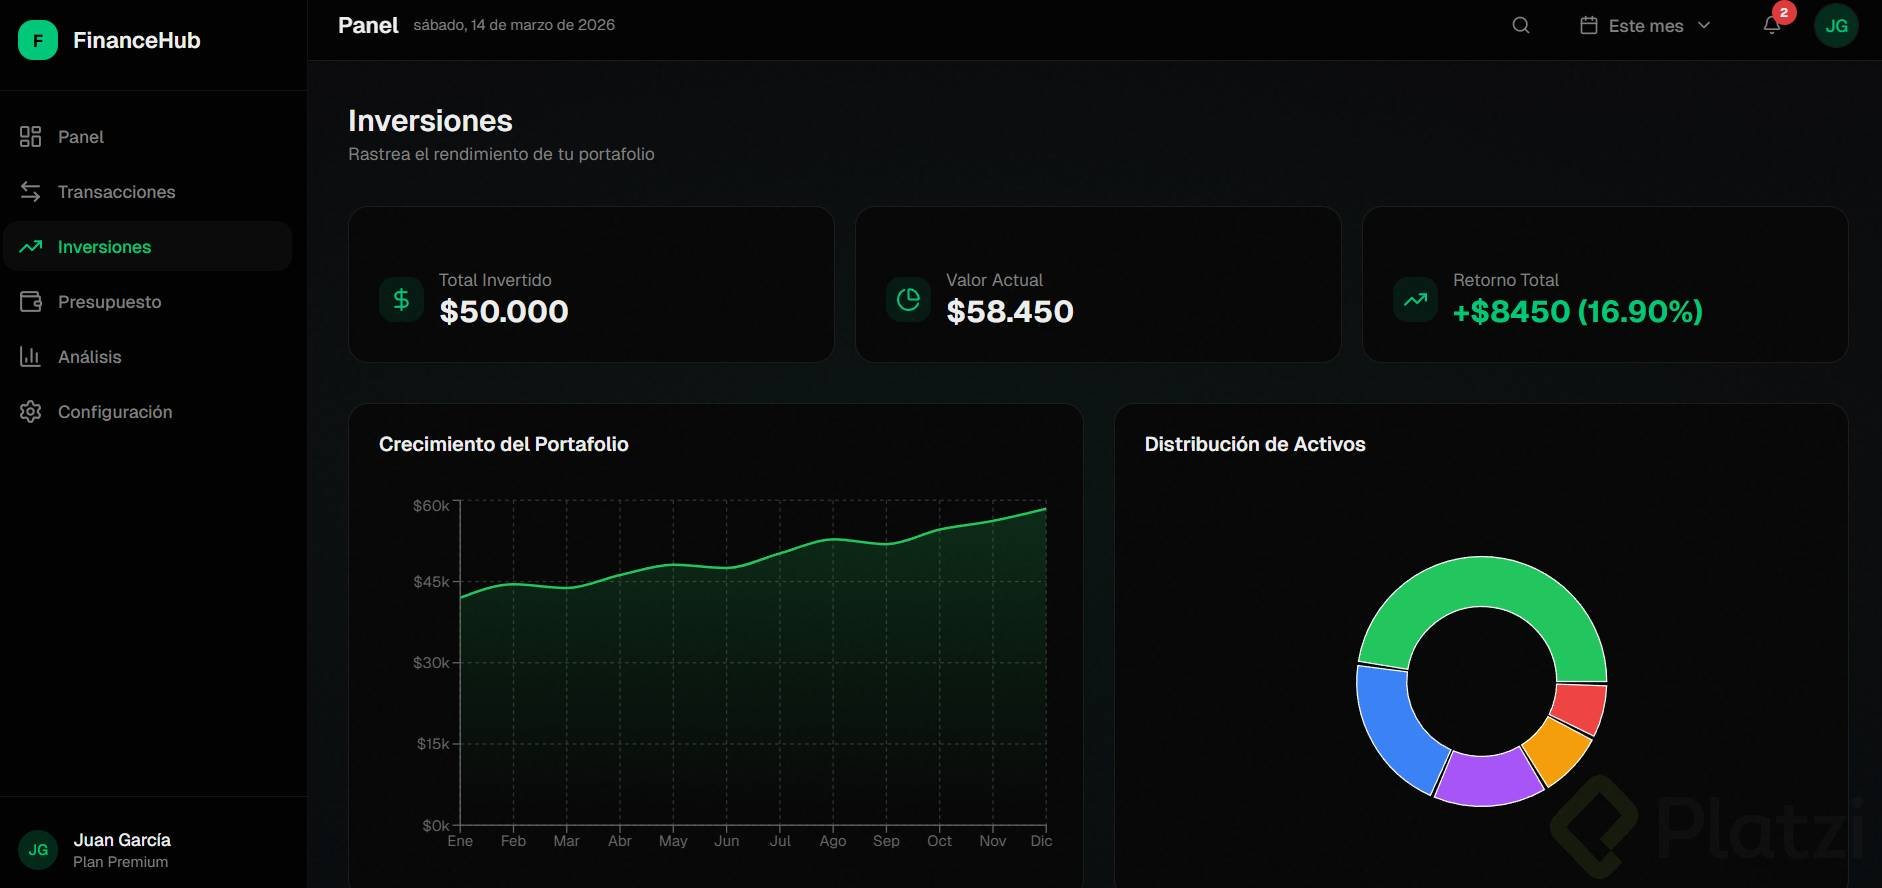
Task: Click the Presupuesto wallet icon
Action: tap(30, 302)
